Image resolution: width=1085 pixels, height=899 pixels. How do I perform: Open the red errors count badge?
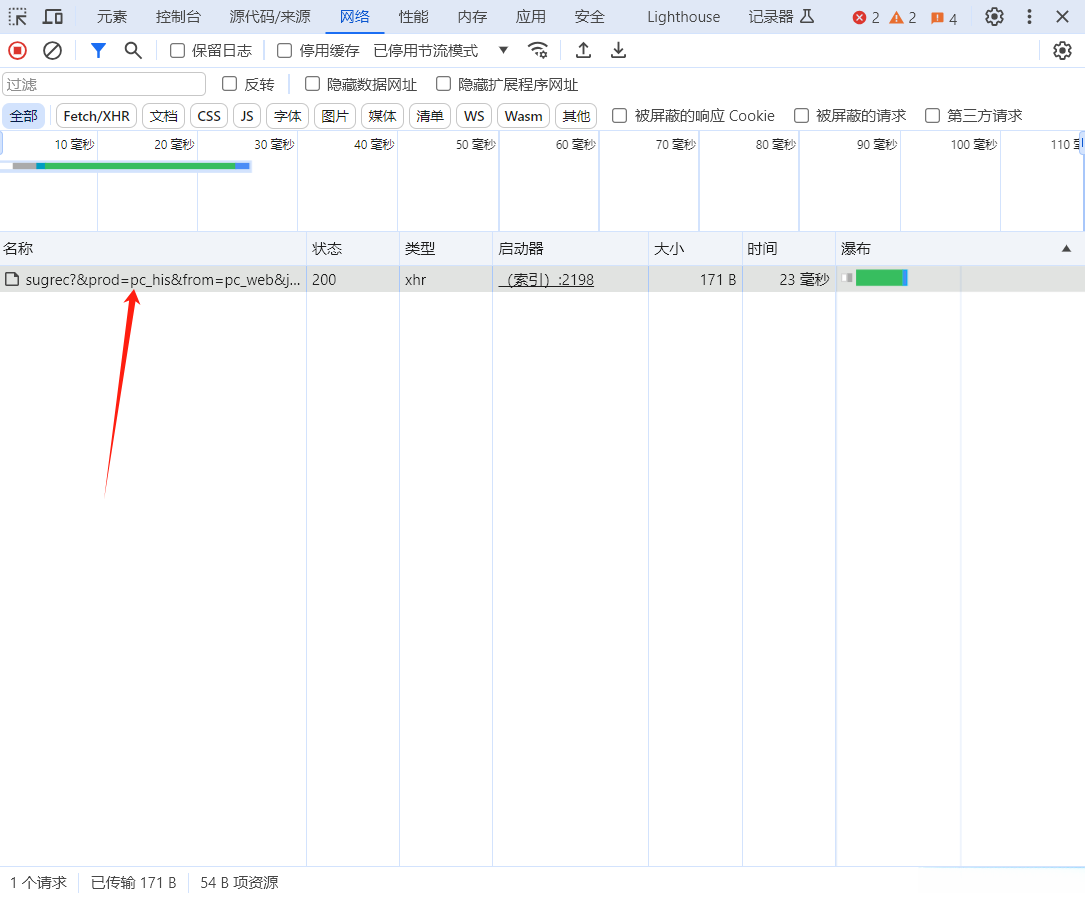click(866, 18)
